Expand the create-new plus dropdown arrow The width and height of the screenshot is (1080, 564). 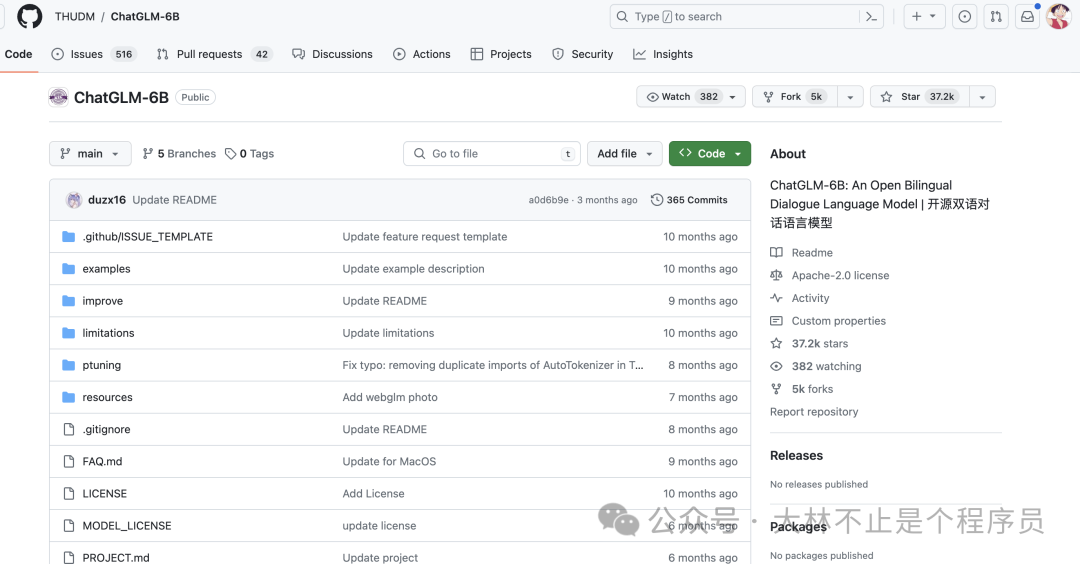(x=933, y=17)
